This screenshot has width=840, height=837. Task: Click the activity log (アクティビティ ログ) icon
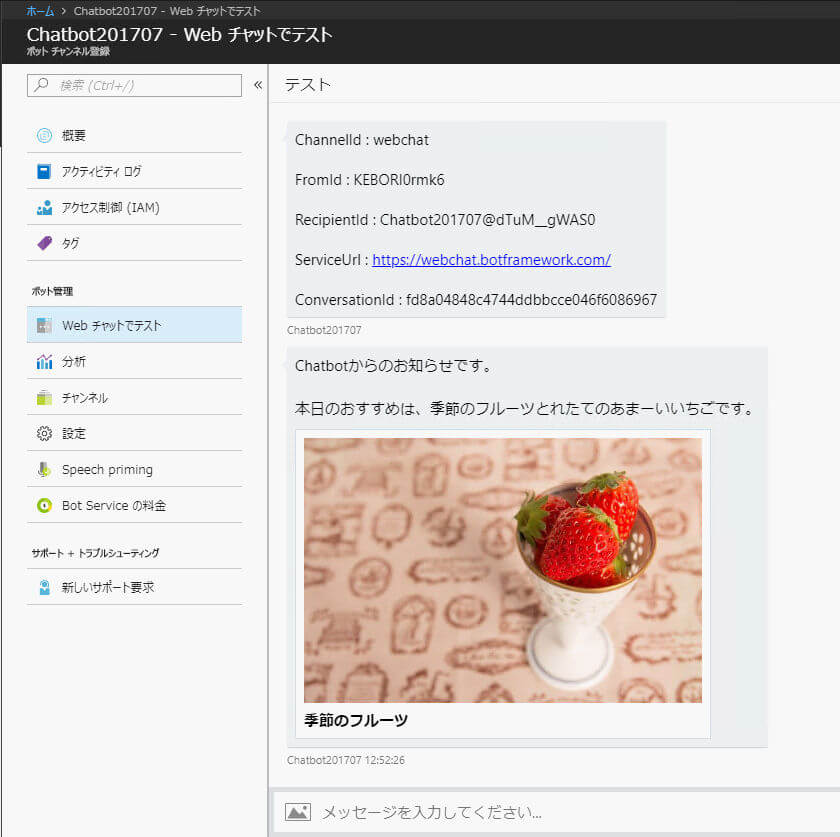[x=44, y=171]
